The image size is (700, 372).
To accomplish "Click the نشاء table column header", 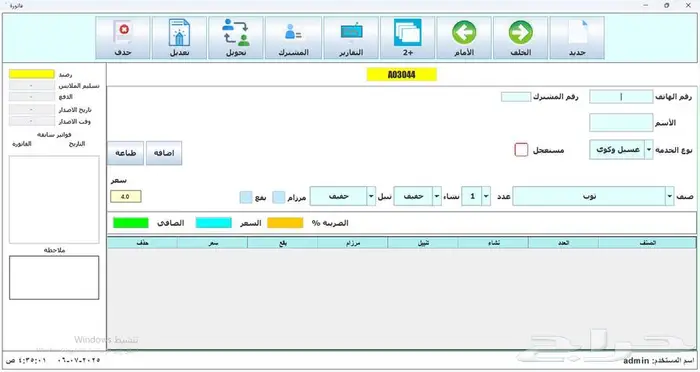I will [493, 243].
